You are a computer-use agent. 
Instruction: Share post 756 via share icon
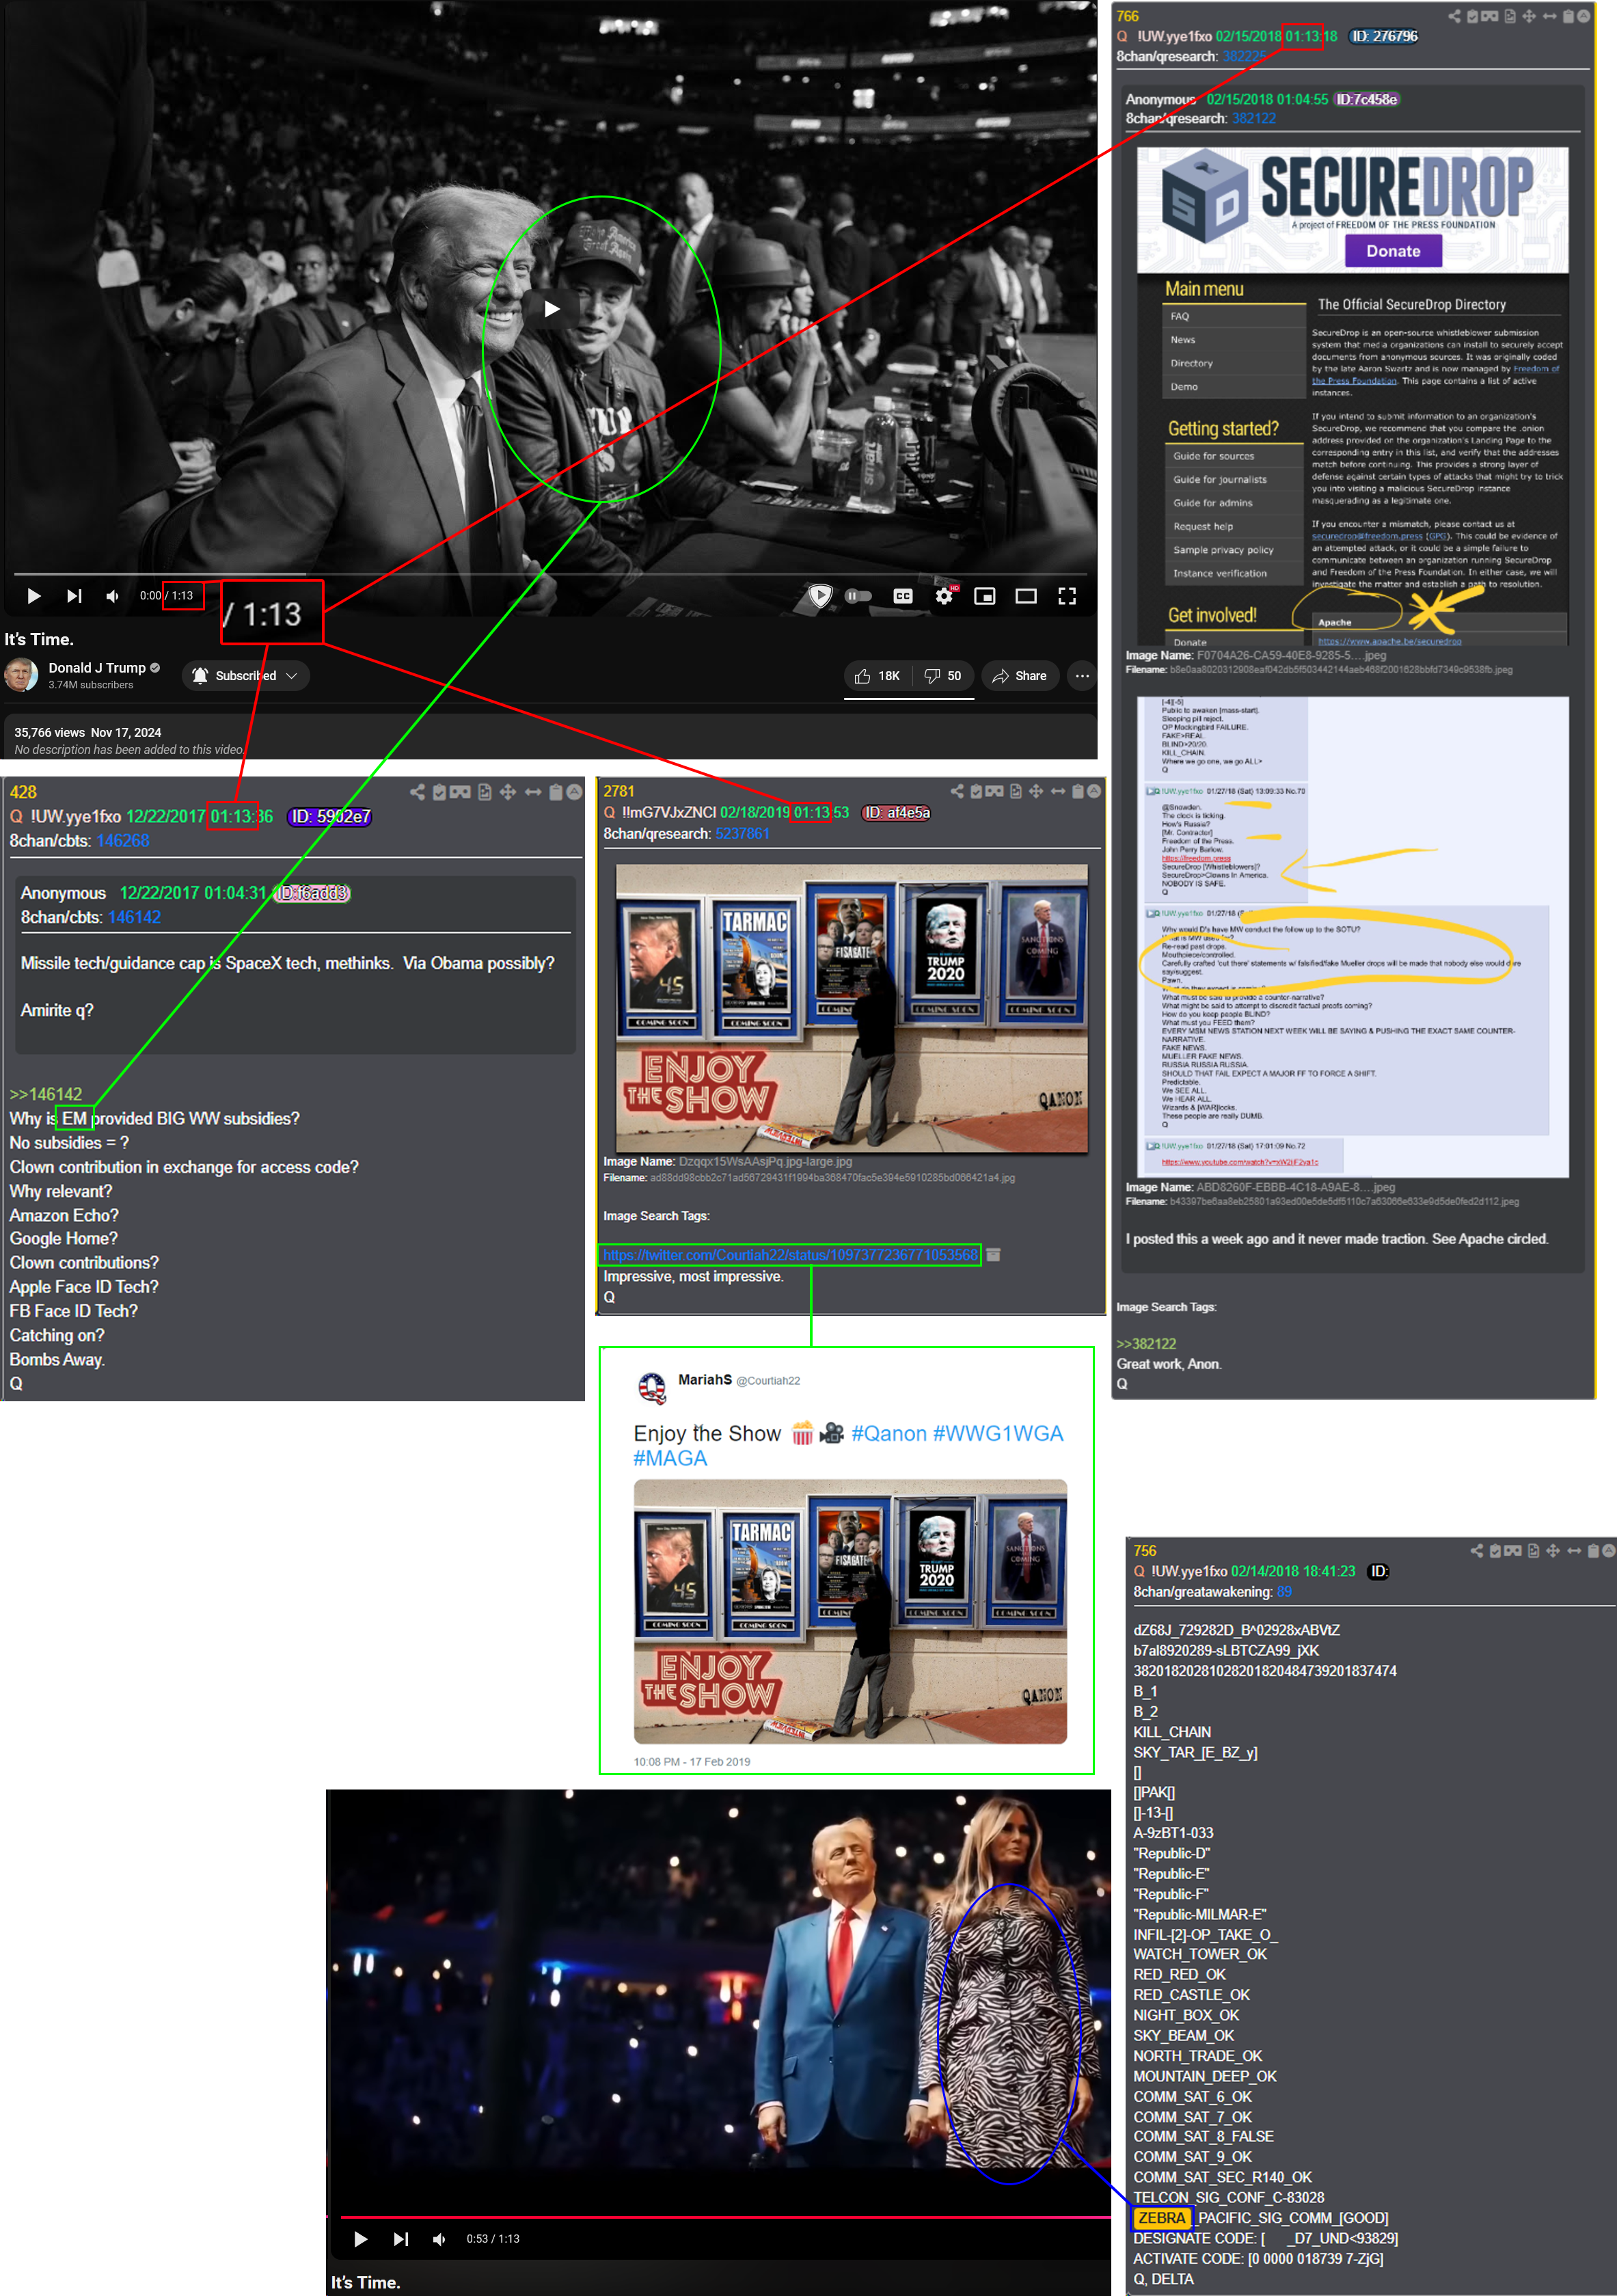(x=1477, y=1551)
